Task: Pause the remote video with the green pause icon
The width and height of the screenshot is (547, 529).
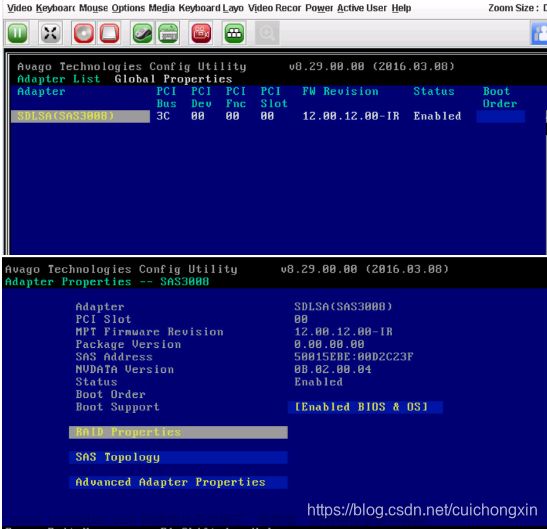Action: point(17,33)
